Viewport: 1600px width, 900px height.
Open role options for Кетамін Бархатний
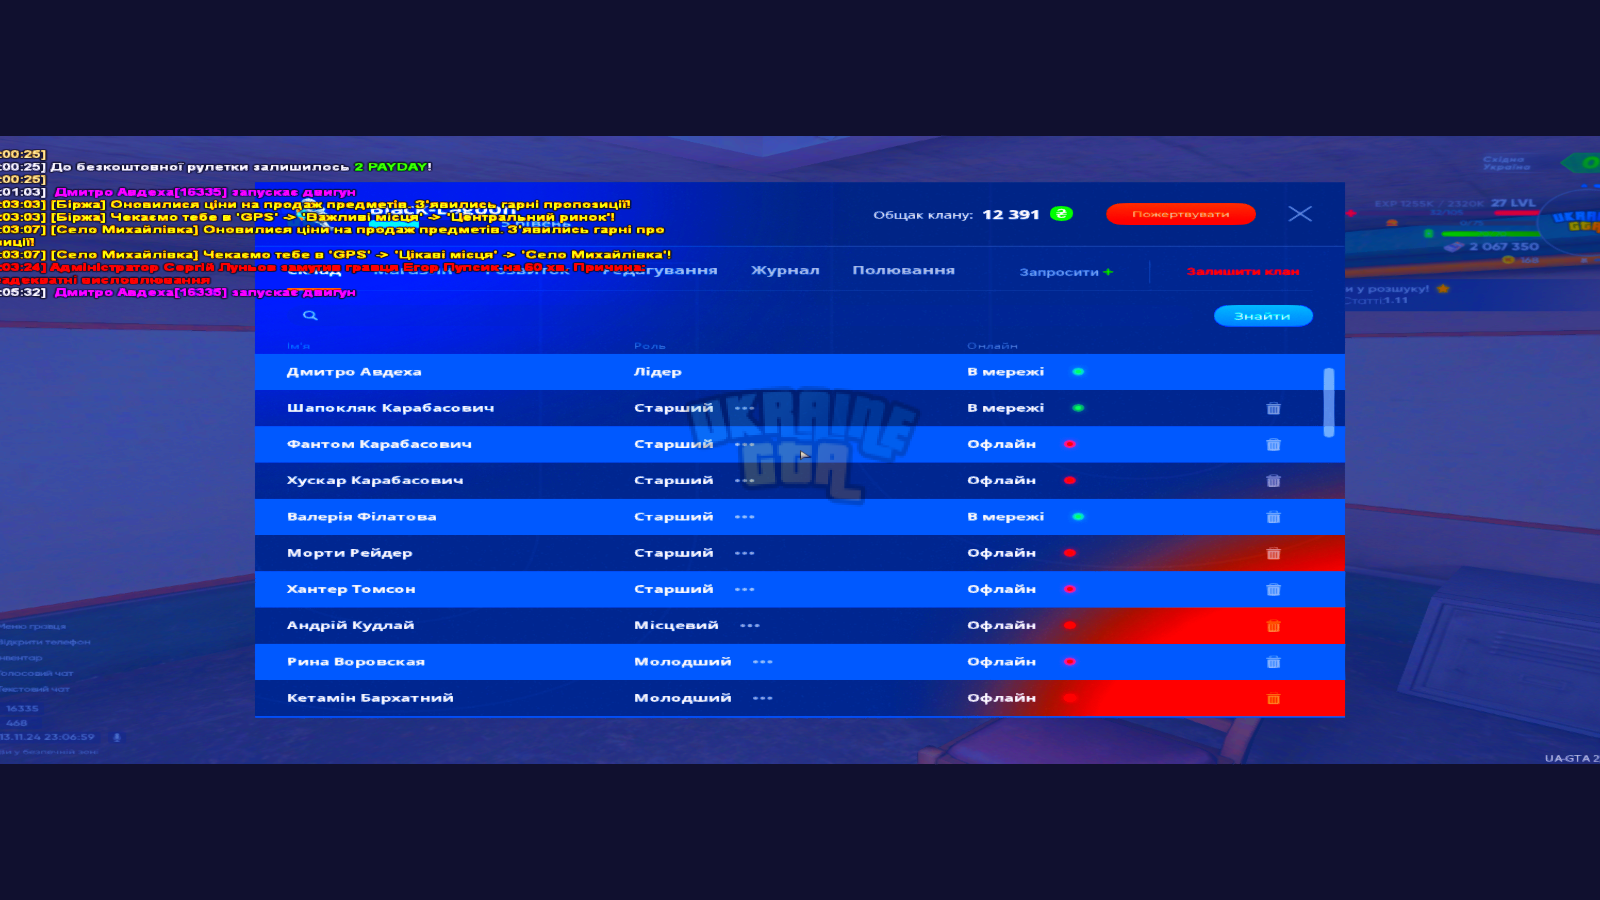[x=763, y=698]
